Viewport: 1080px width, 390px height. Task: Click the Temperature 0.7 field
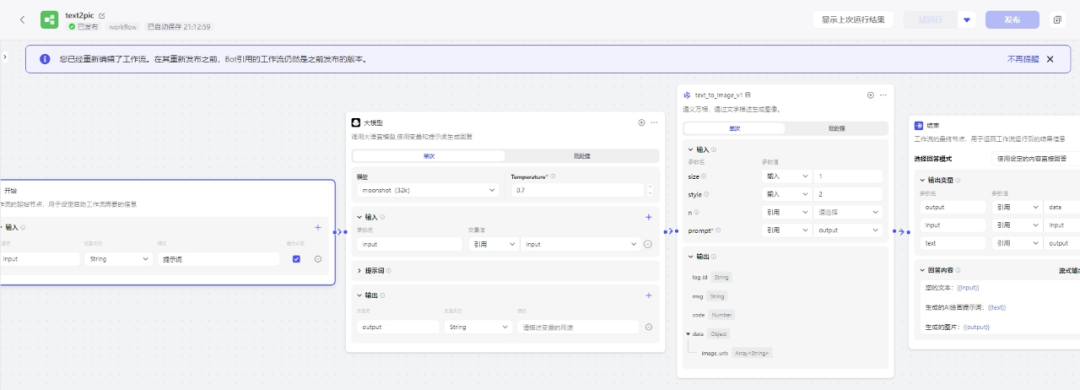pyautogui.click(x=577, y=189)
